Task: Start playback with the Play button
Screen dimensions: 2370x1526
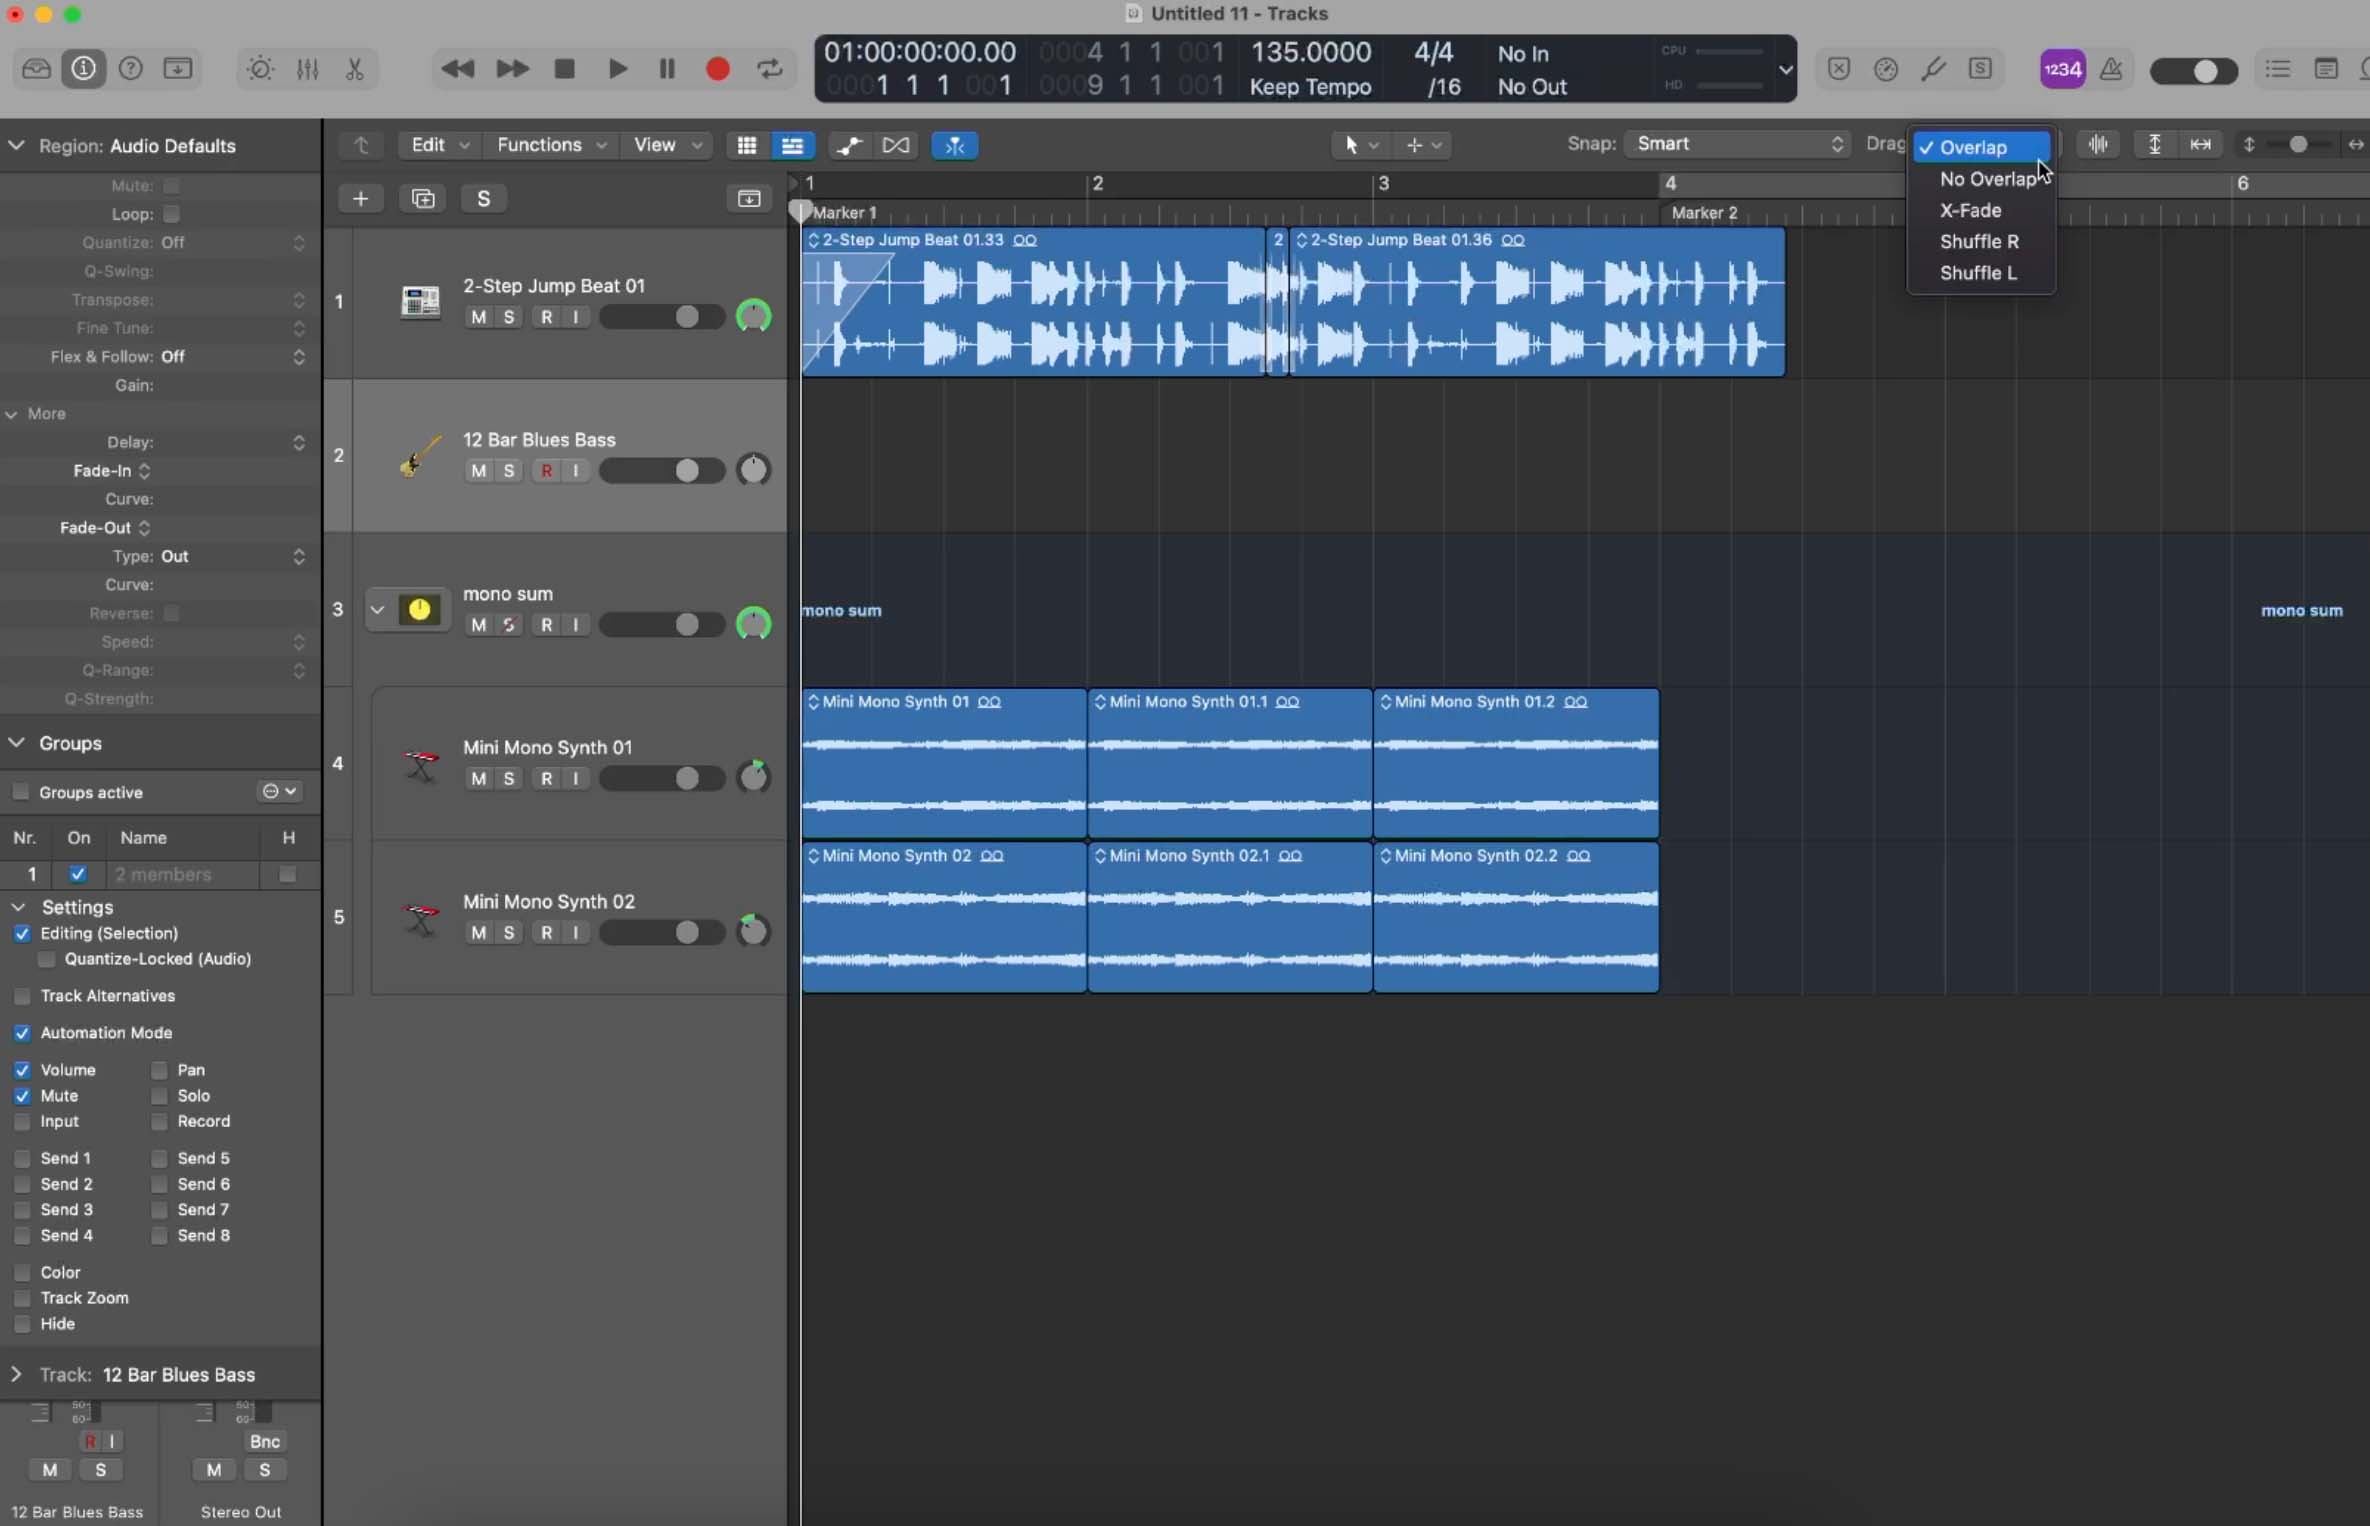Action: click(x=617, y=69)
